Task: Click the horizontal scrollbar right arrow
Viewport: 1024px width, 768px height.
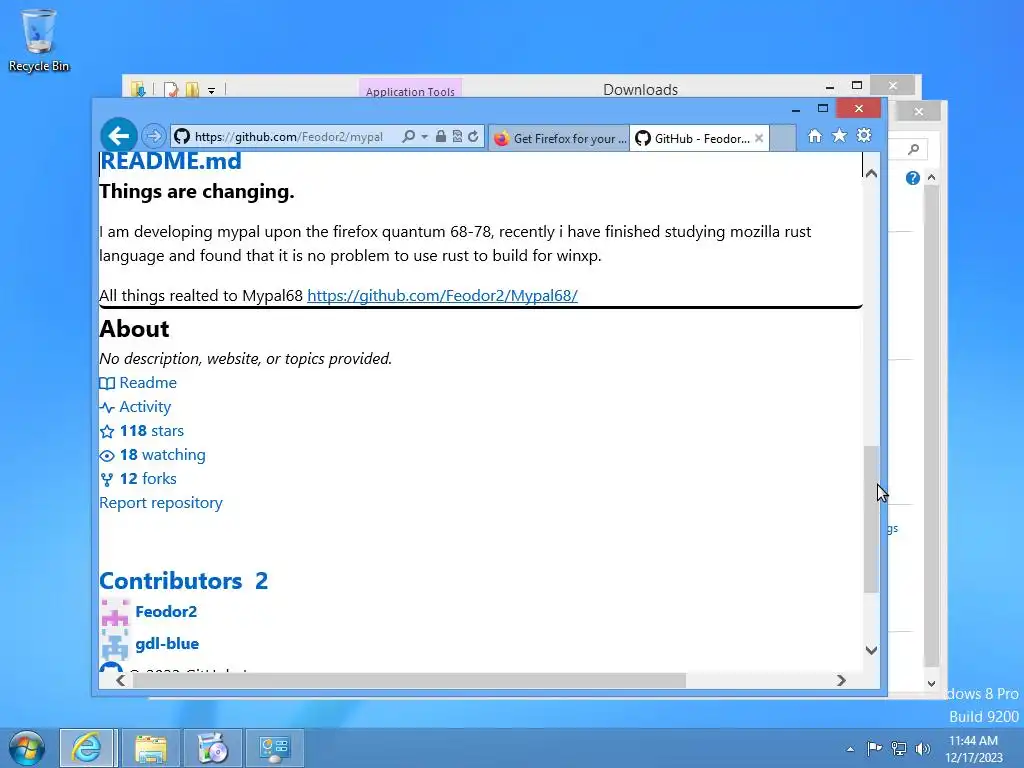Action: 841,680
